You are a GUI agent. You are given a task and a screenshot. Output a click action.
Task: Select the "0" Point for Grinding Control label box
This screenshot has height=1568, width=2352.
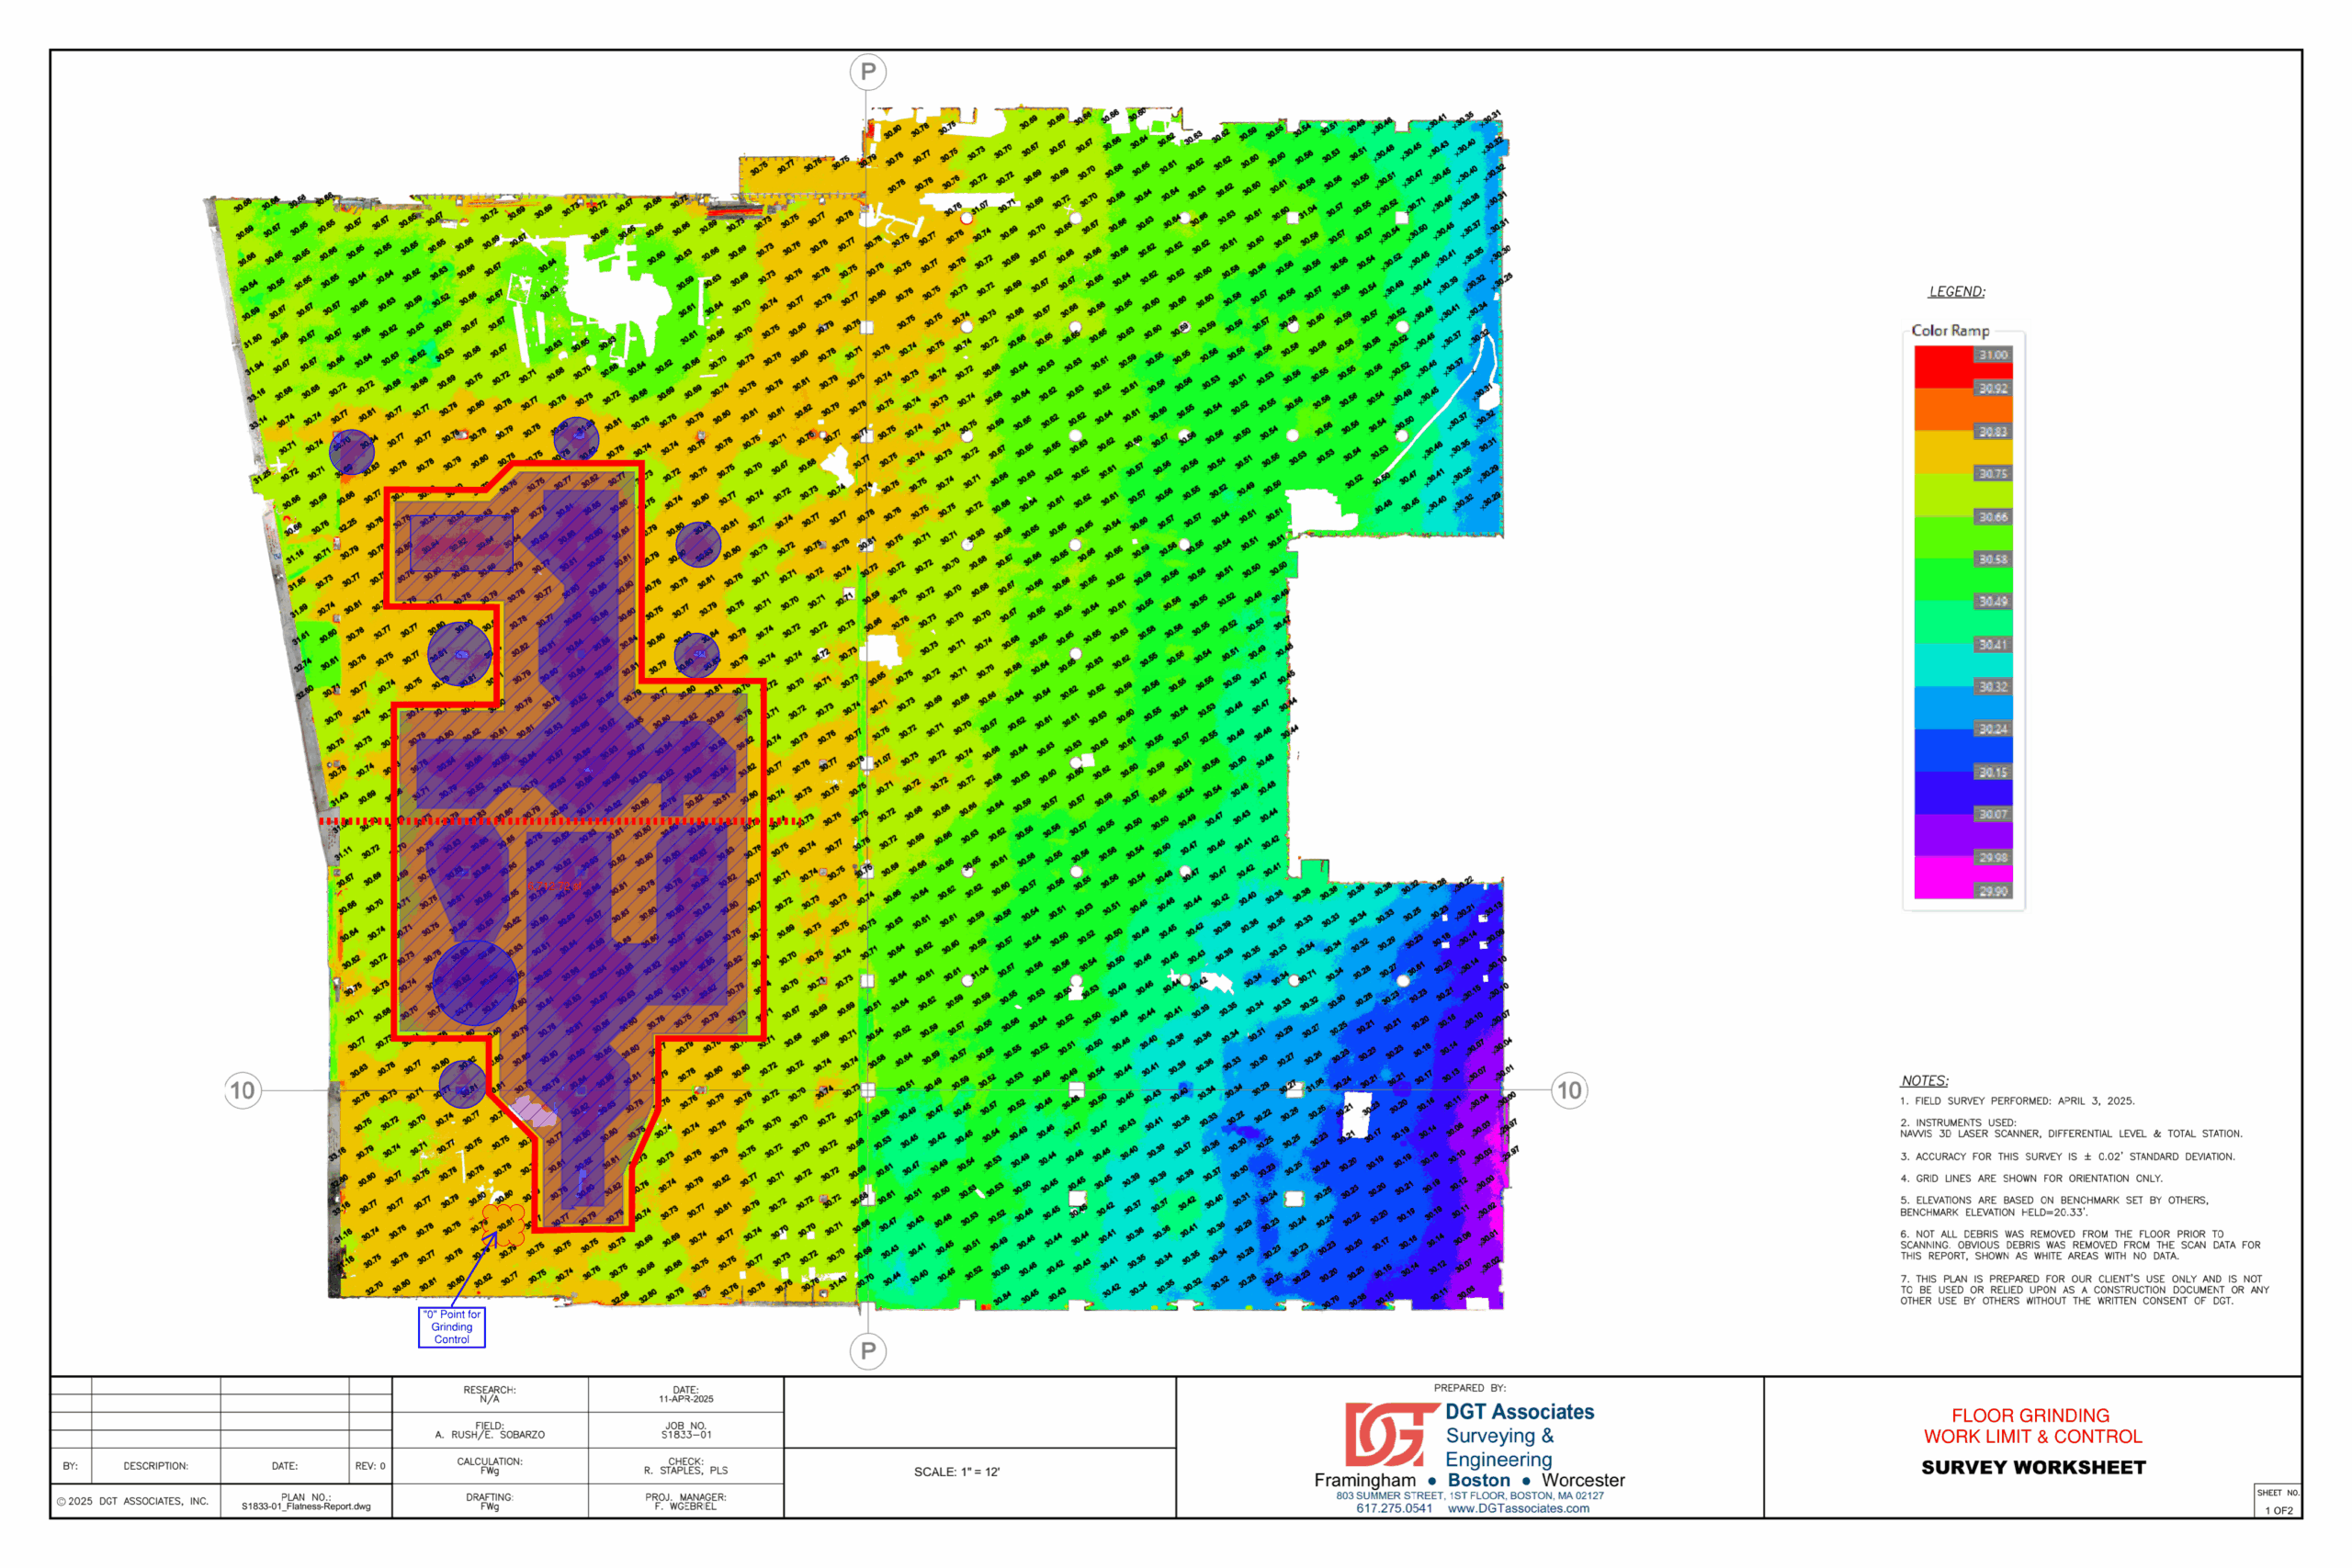tap(452, 1327)
